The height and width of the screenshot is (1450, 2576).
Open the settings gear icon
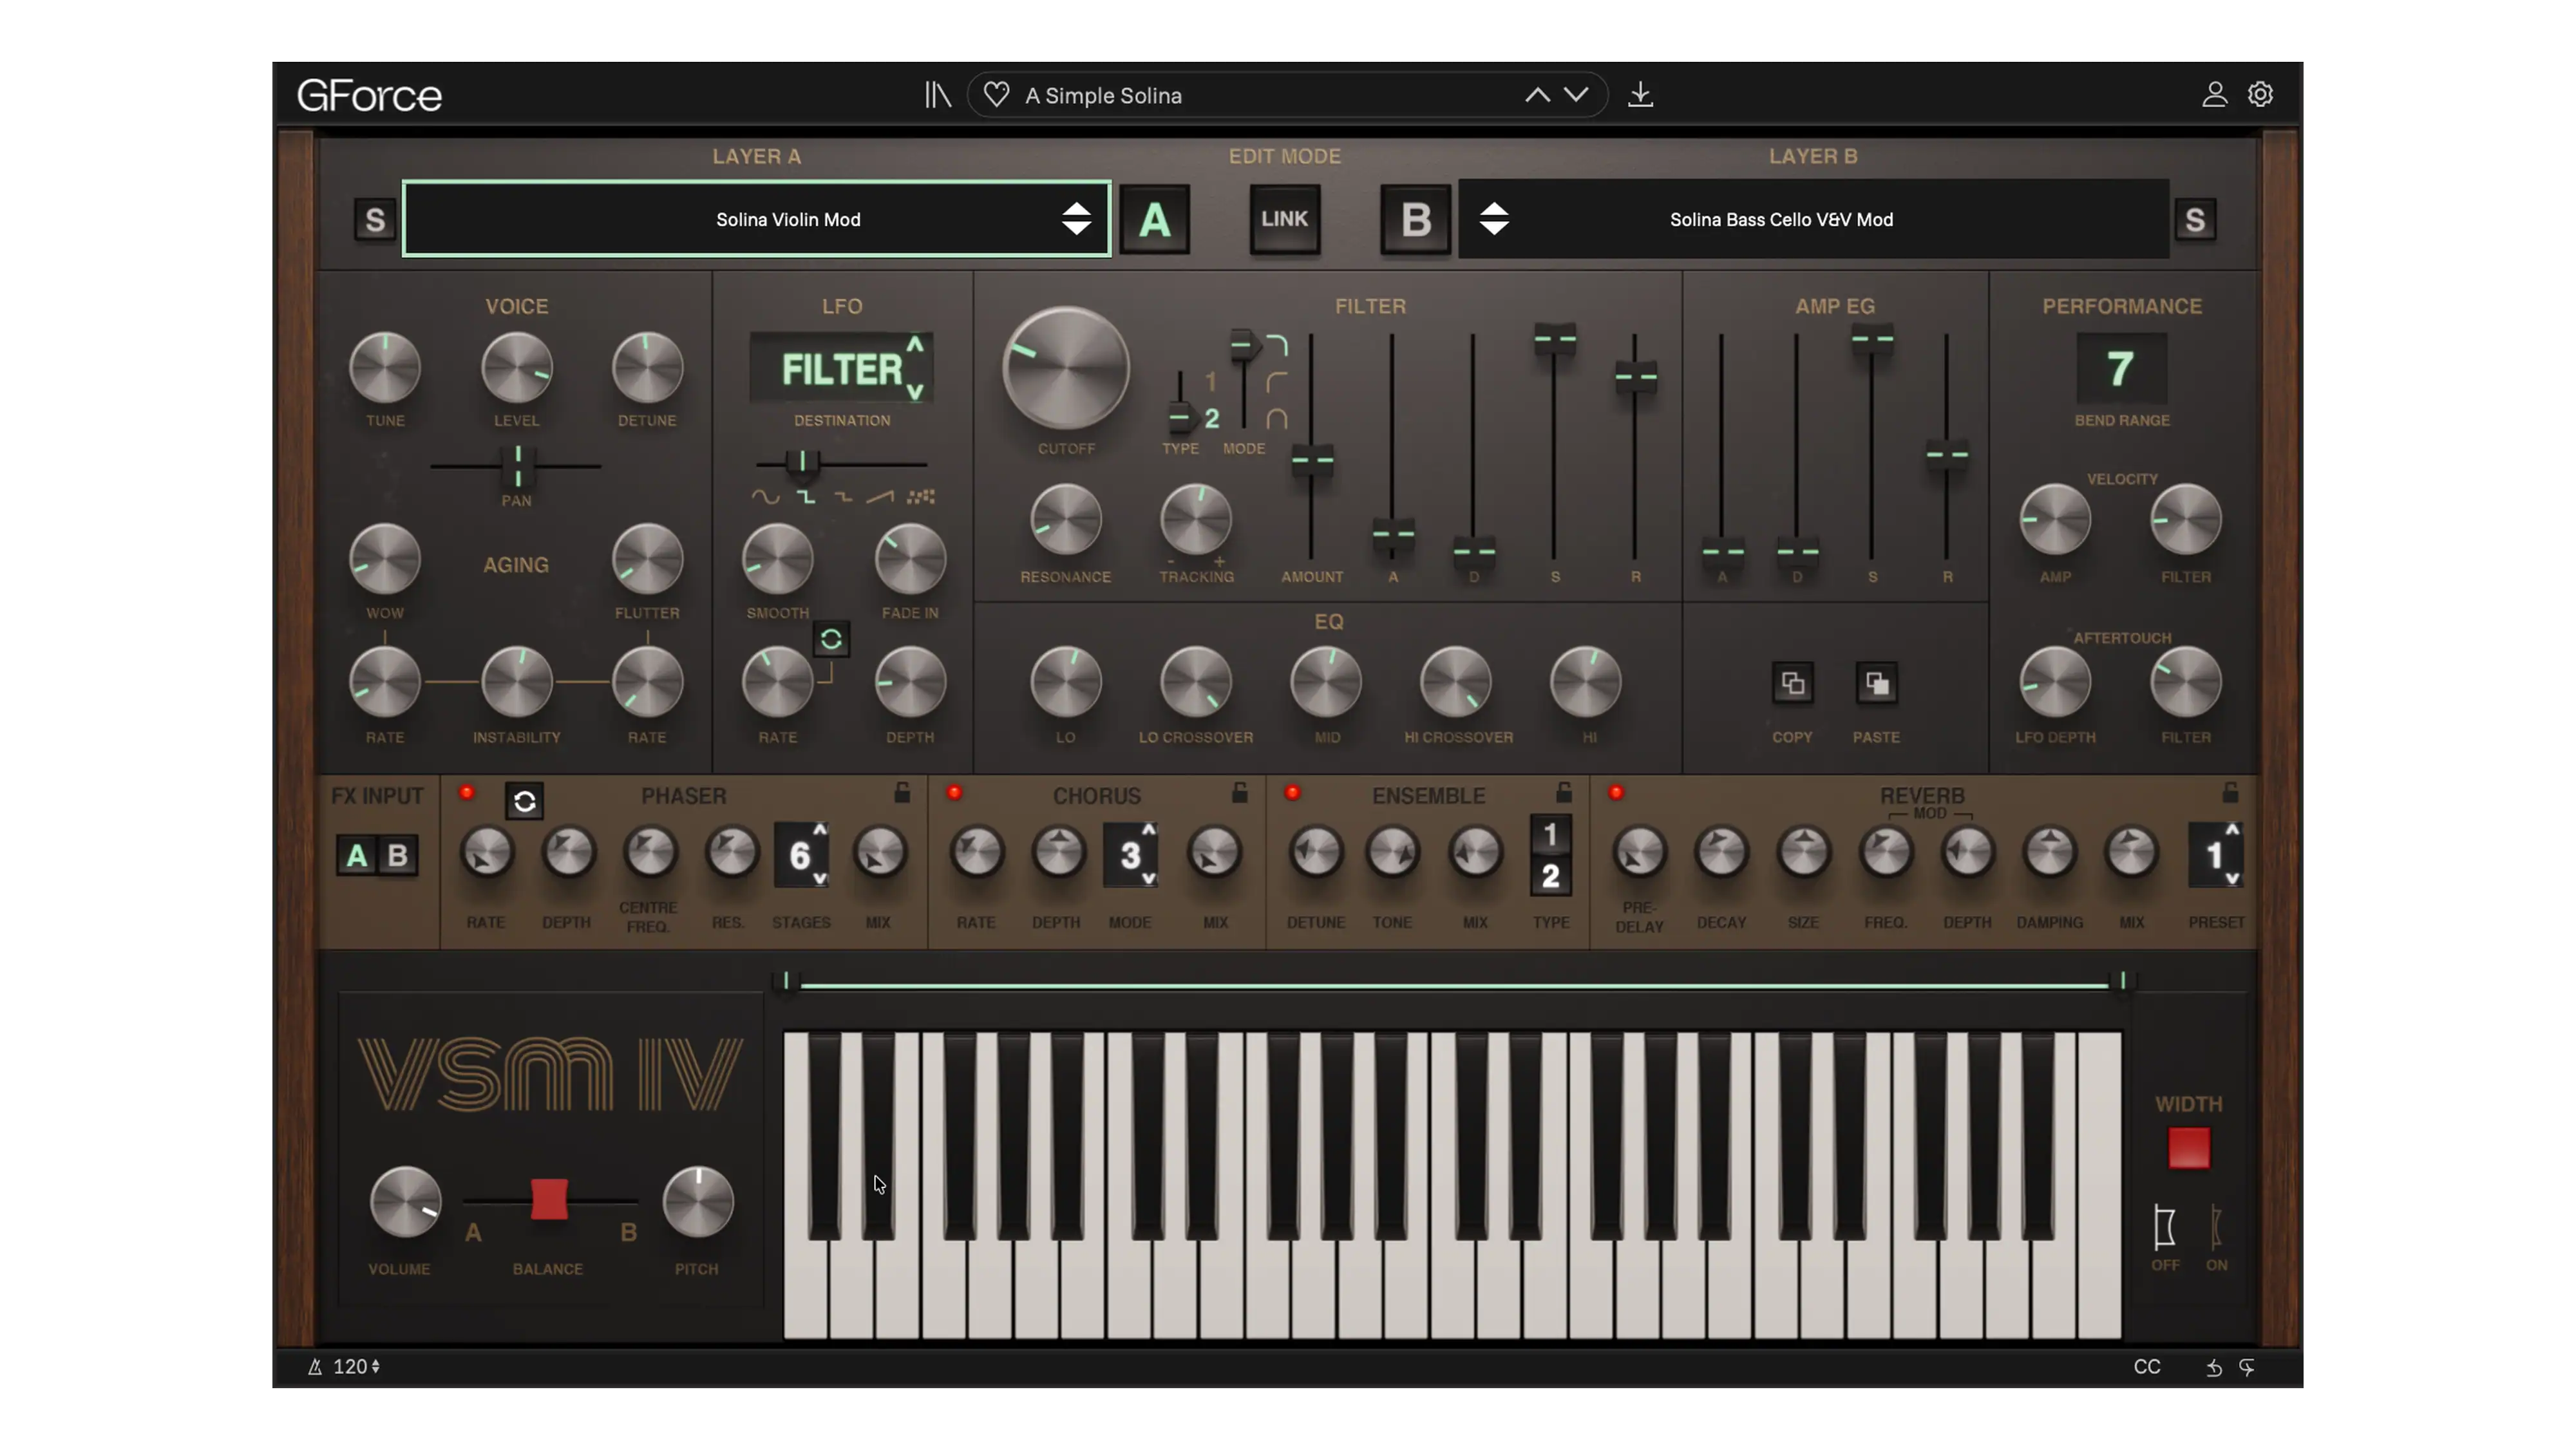2260,95
